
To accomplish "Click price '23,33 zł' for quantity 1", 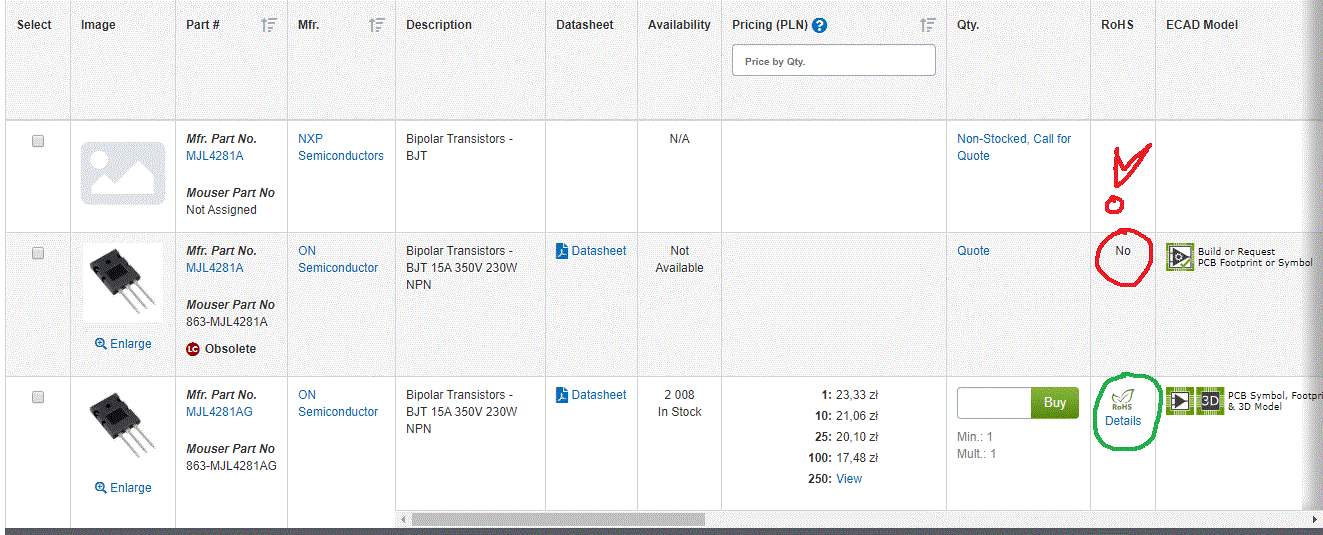I will tap(857, 395).
